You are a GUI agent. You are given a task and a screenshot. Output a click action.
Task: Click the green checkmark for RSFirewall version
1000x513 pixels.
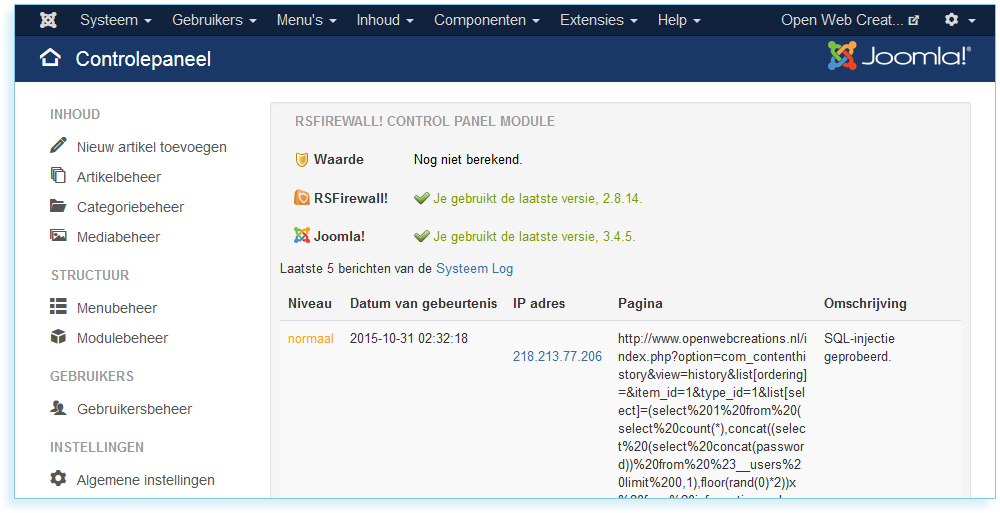coord(422,198)
